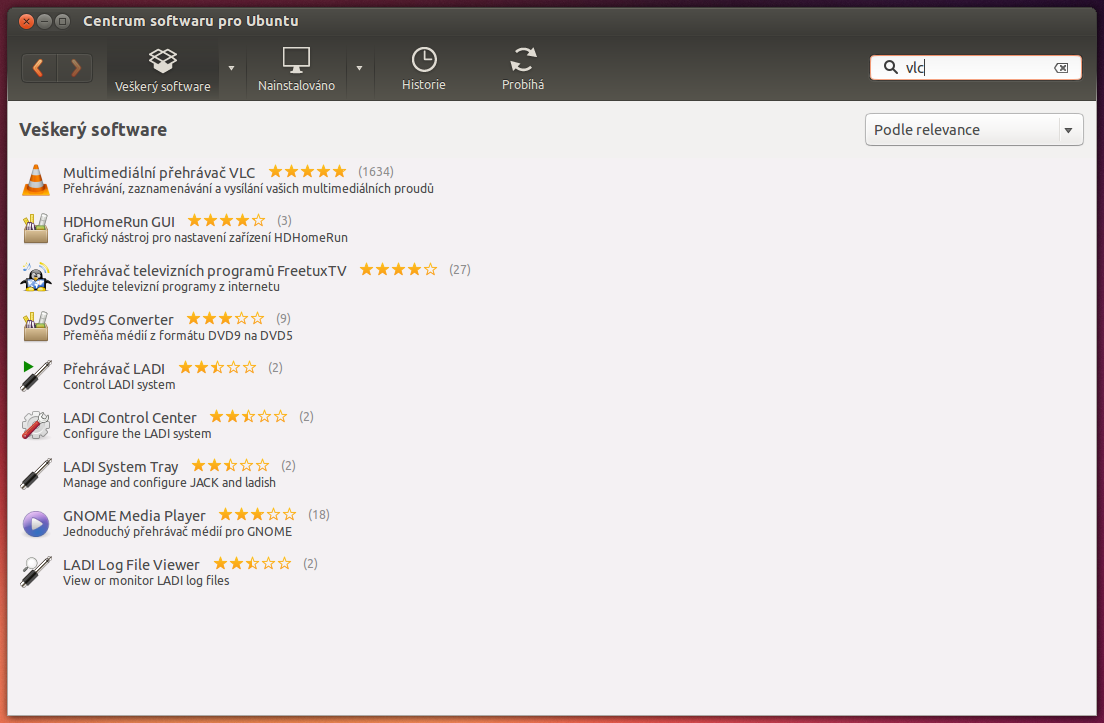Click the FreetuxTV star rating
1104x723 pixels.
pyautogui.click(x=399, y=270)
